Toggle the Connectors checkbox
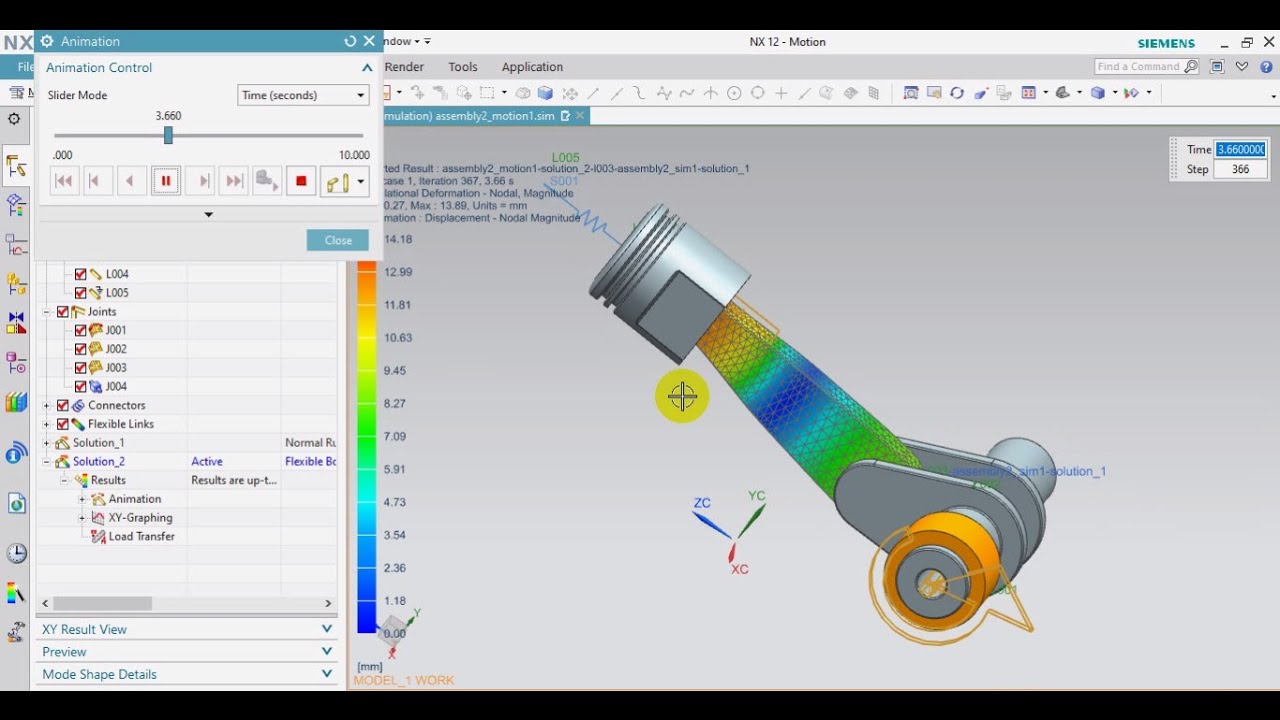This screenshot has width=1280, height=720. [63, 405]
